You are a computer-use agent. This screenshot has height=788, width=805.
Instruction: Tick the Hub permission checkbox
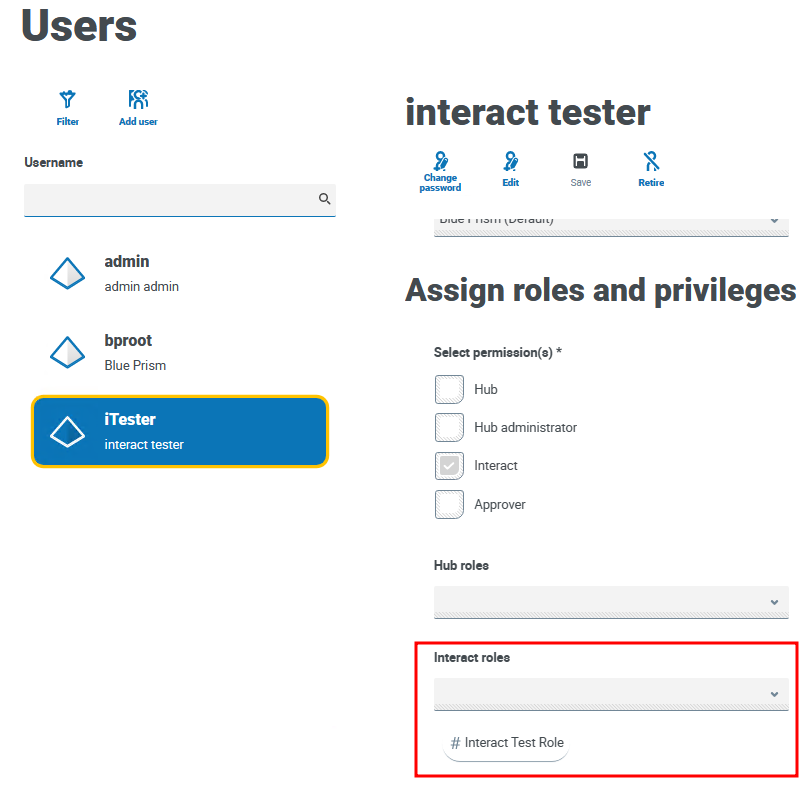pos(449,389)
